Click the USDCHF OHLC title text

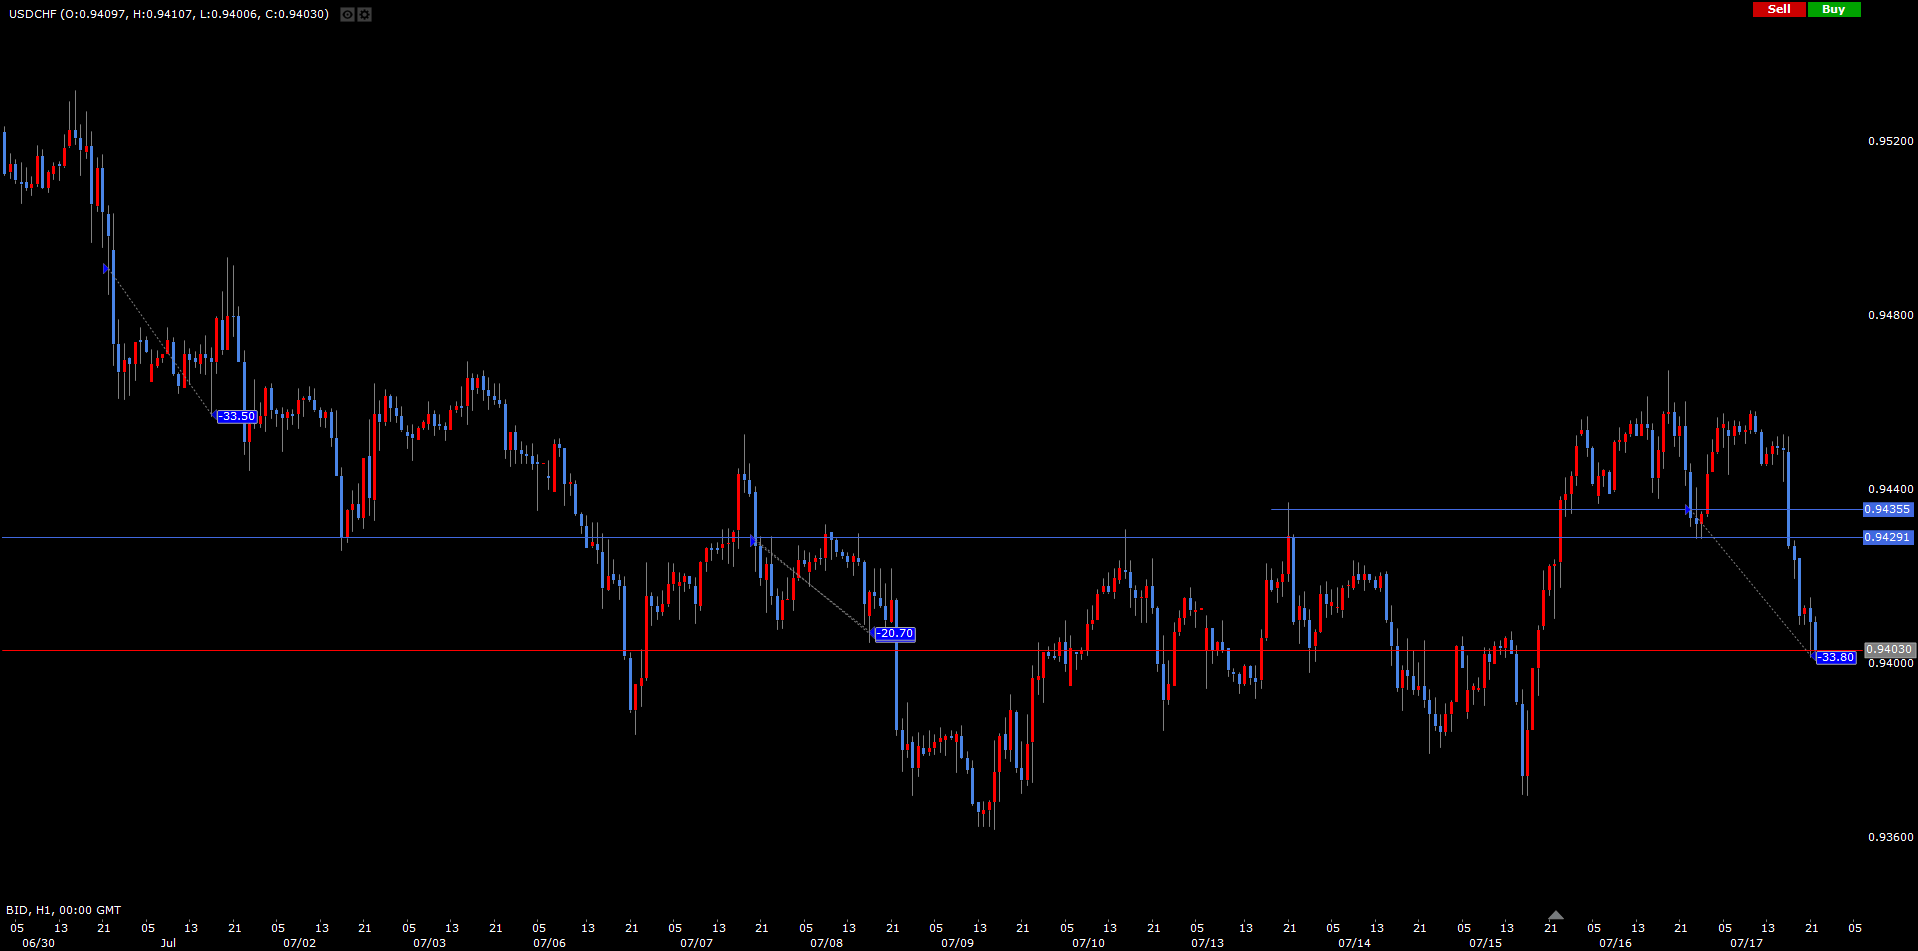(168, 14)
